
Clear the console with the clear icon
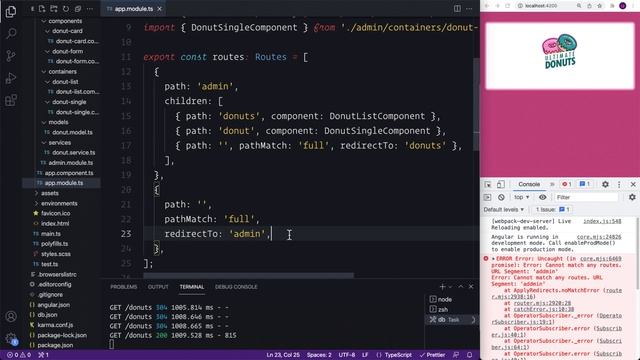click(x=501, y=197)
